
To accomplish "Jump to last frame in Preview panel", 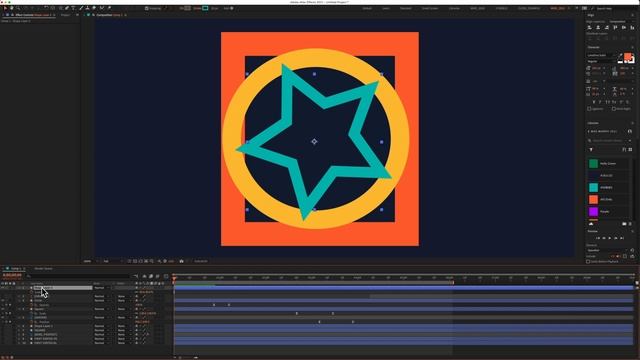I will pos(622,238).
